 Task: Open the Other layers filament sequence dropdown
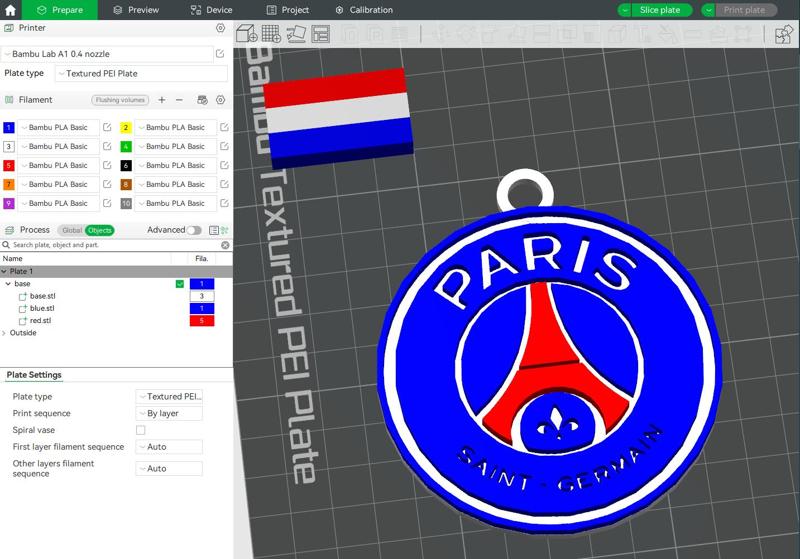point(169,468)
